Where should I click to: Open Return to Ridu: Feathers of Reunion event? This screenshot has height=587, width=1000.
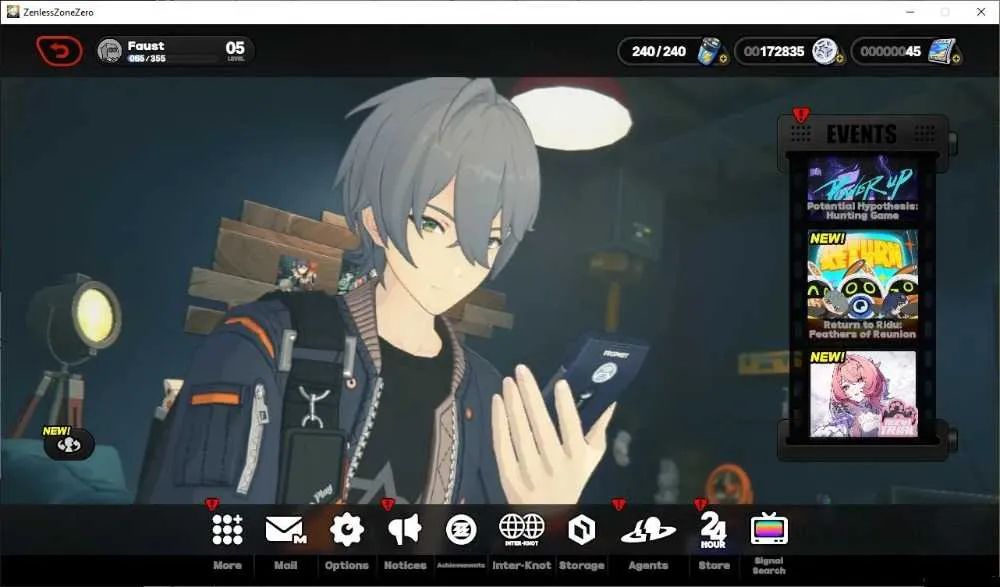[862, 285]
